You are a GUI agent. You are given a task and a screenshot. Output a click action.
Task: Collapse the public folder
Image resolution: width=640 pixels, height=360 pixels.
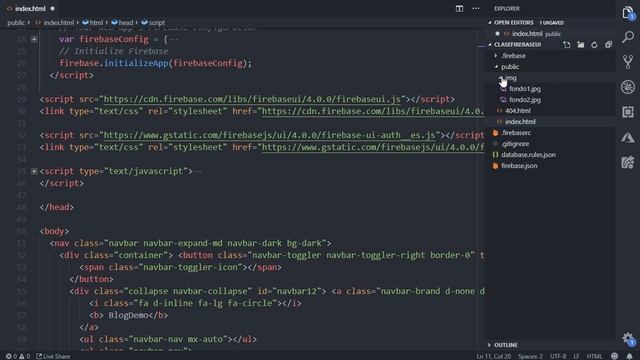click(x=510, y=67)
